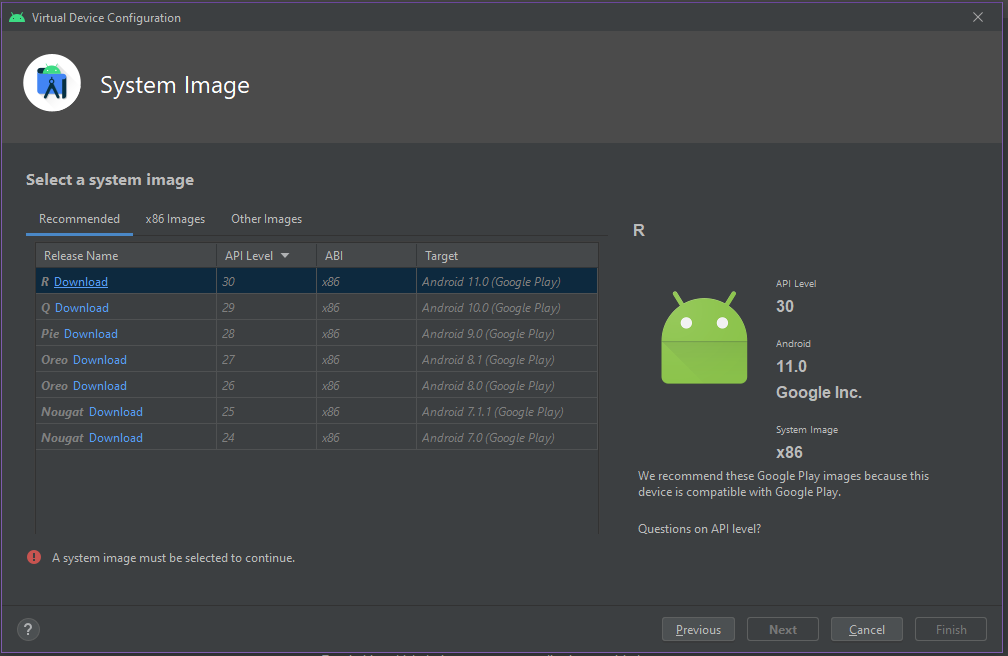Click the help question mark icon
The image size is (1008, 656).
[28, 629]
